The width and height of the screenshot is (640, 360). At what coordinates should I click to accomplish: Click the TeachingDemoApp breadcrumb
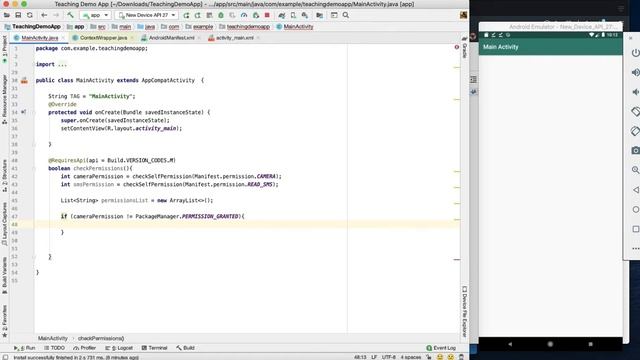point(33,27)
